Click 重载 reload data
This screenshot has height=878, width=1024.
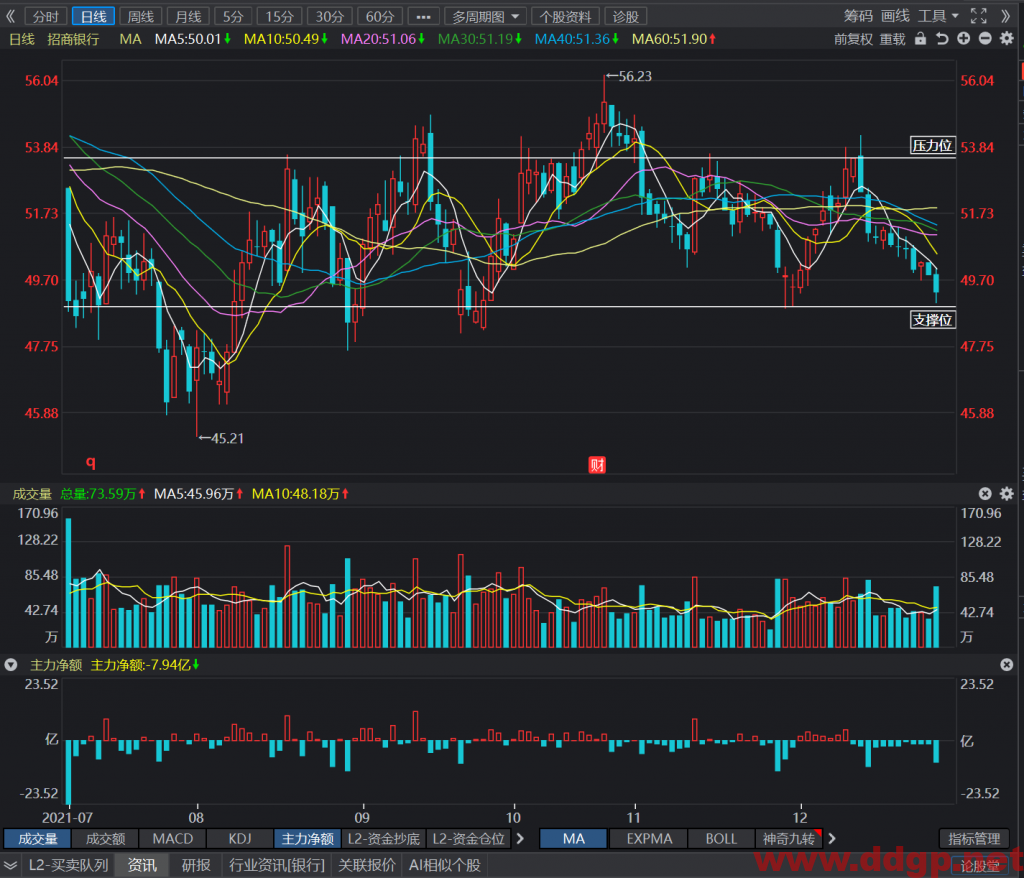892,39
